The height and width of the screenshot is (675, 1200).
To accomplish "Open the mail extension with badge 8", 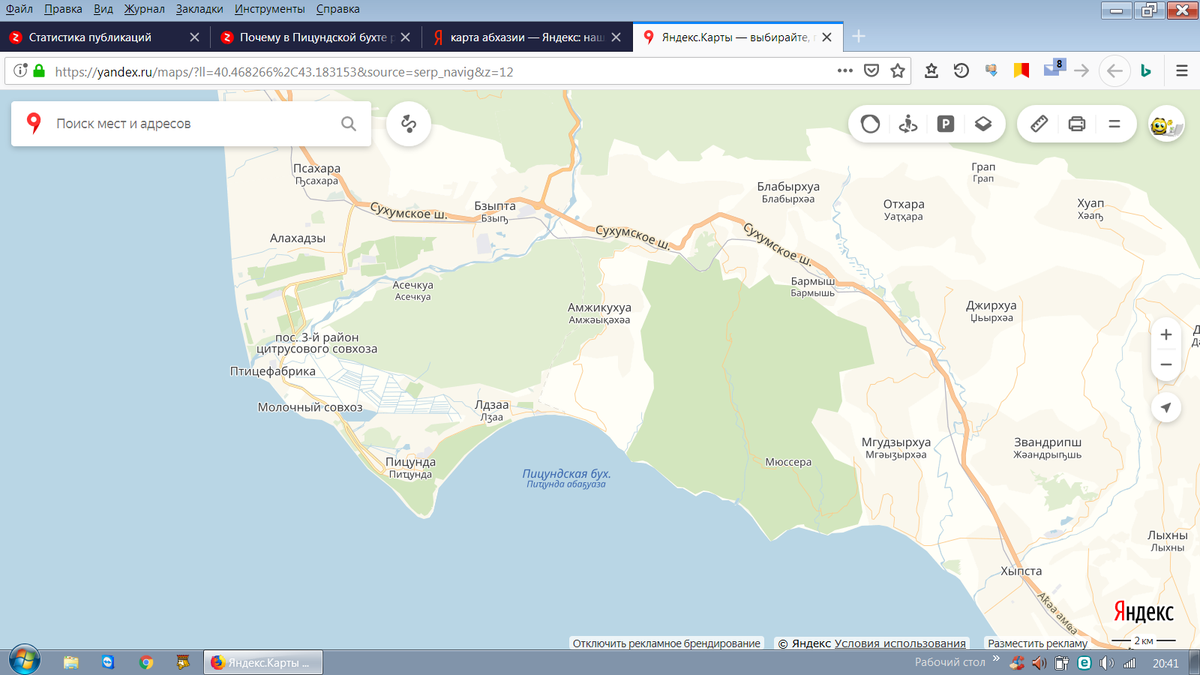I will [1054, 68].
